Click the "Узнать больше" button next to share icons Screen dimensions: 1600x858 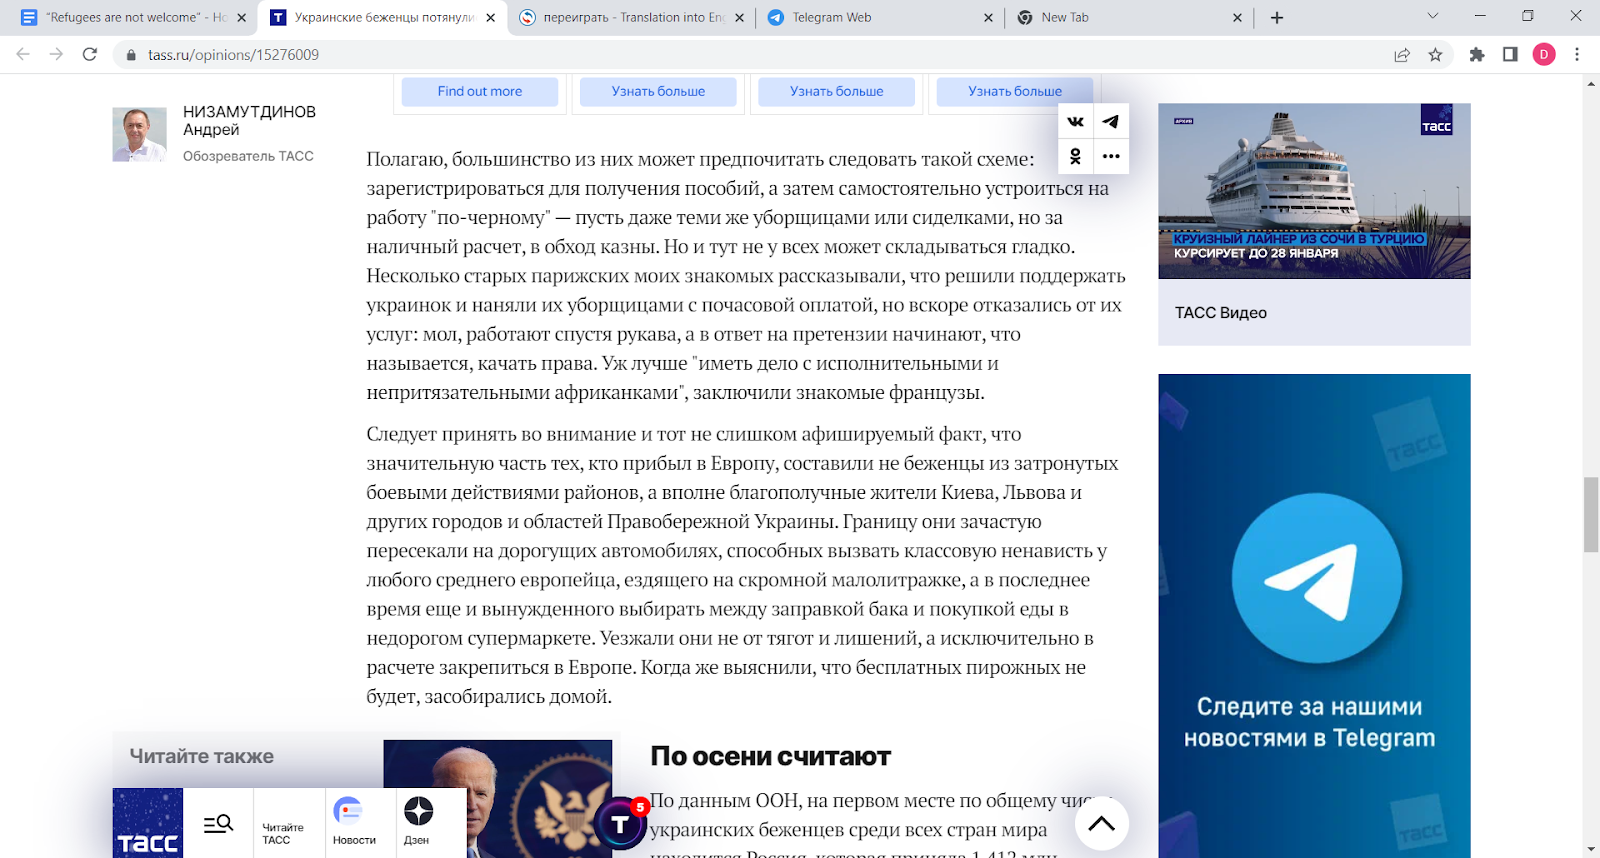1015,91
